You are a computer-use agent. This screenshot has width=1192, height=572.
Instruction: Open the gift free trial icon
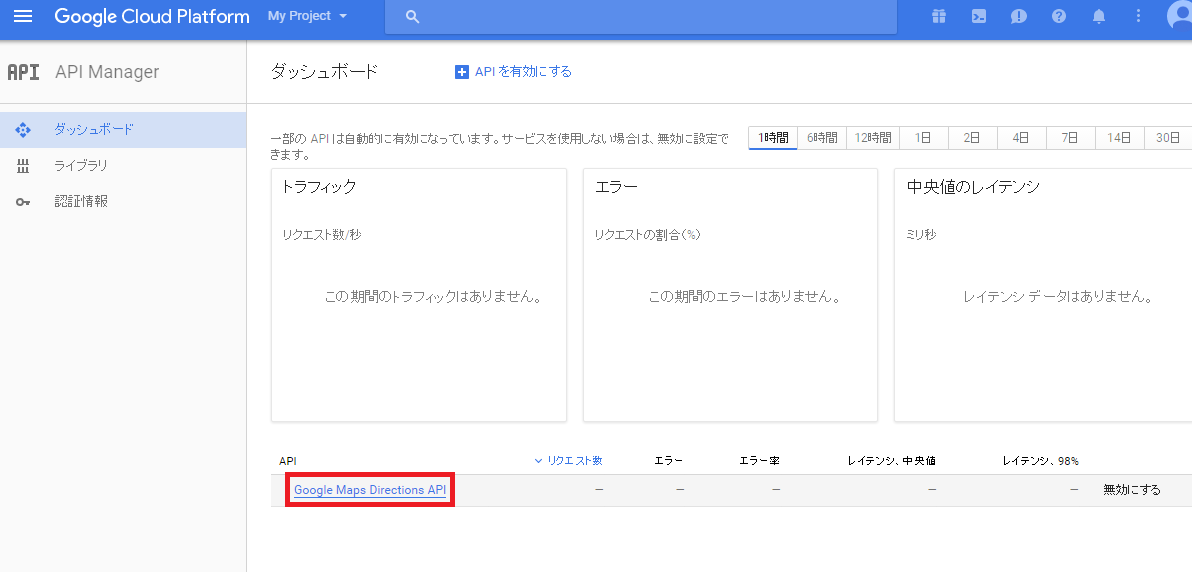[940, 16]
